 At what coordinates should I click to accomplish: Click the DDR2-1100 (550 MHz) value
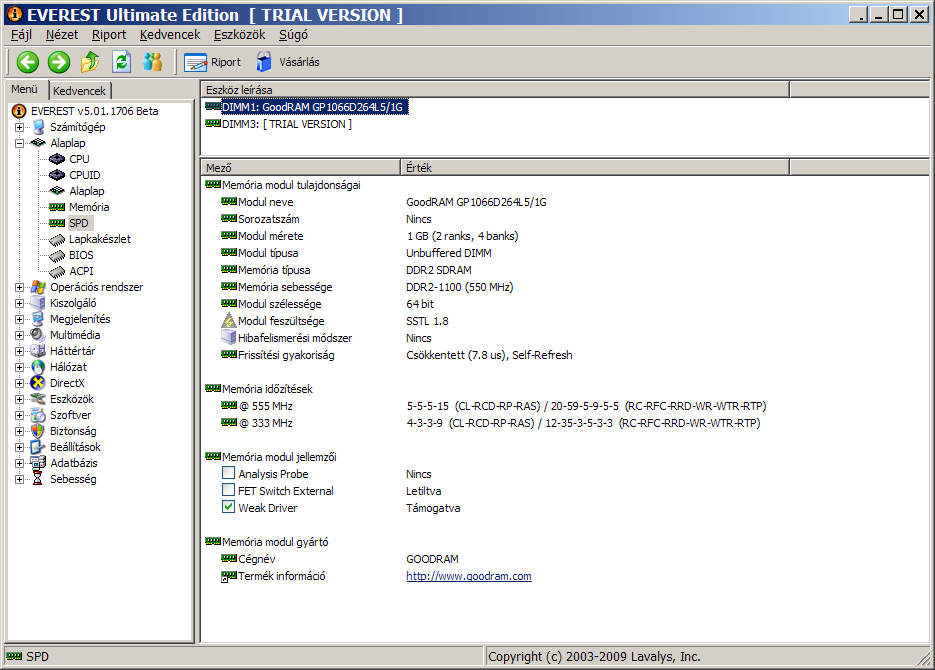460,287
